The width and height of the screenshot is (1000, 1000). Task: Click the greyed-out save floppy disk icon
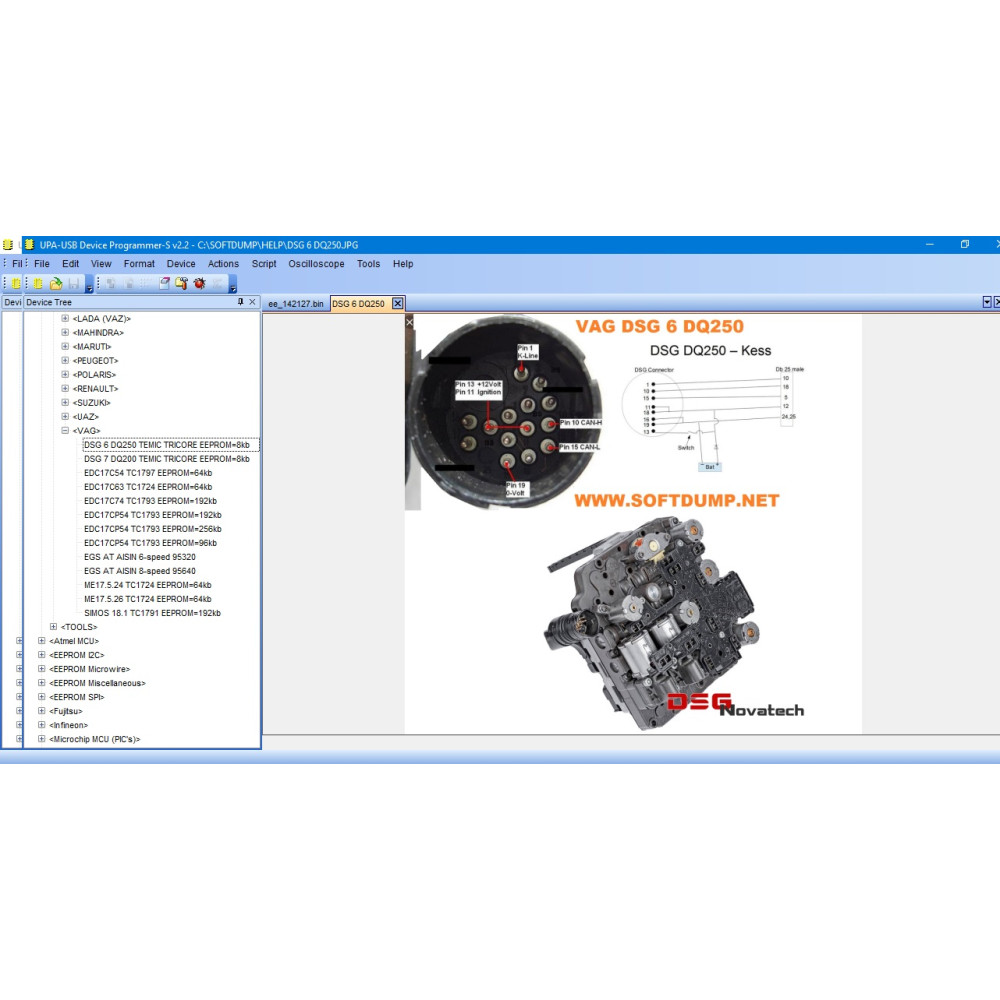coord(73,283)
